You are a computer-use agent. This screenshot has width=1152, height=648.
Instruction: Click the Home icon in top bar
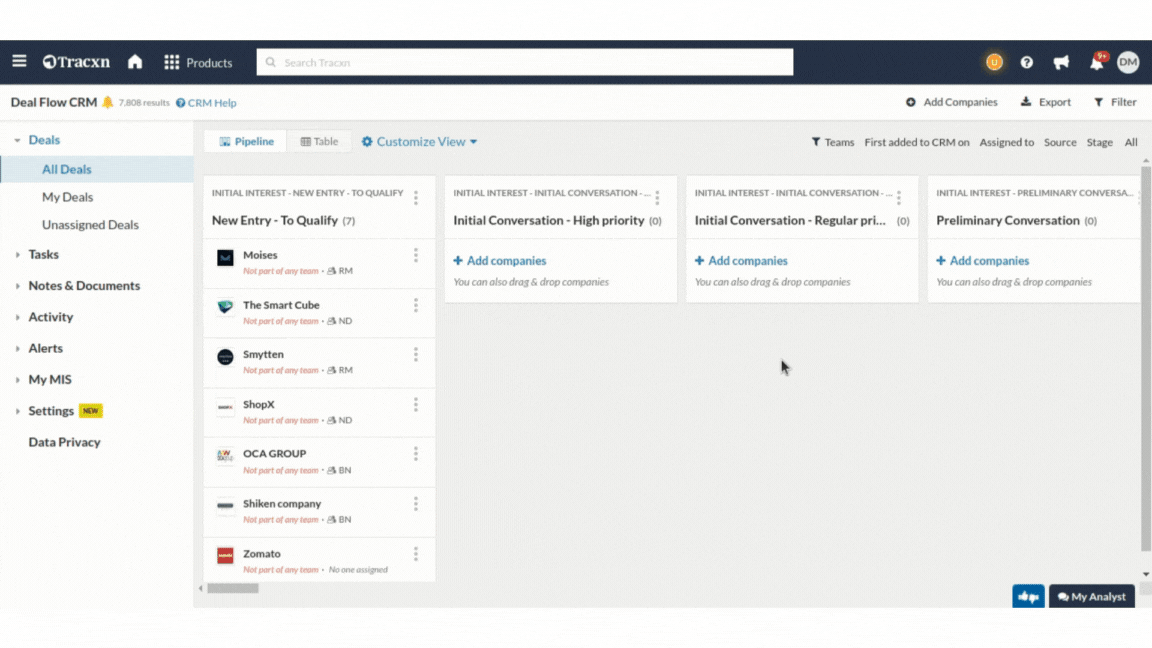135,62
